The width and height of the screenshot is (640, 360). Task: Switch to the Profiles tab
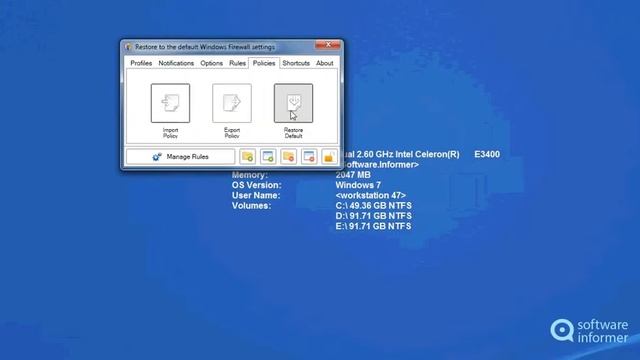coord(141,63)
